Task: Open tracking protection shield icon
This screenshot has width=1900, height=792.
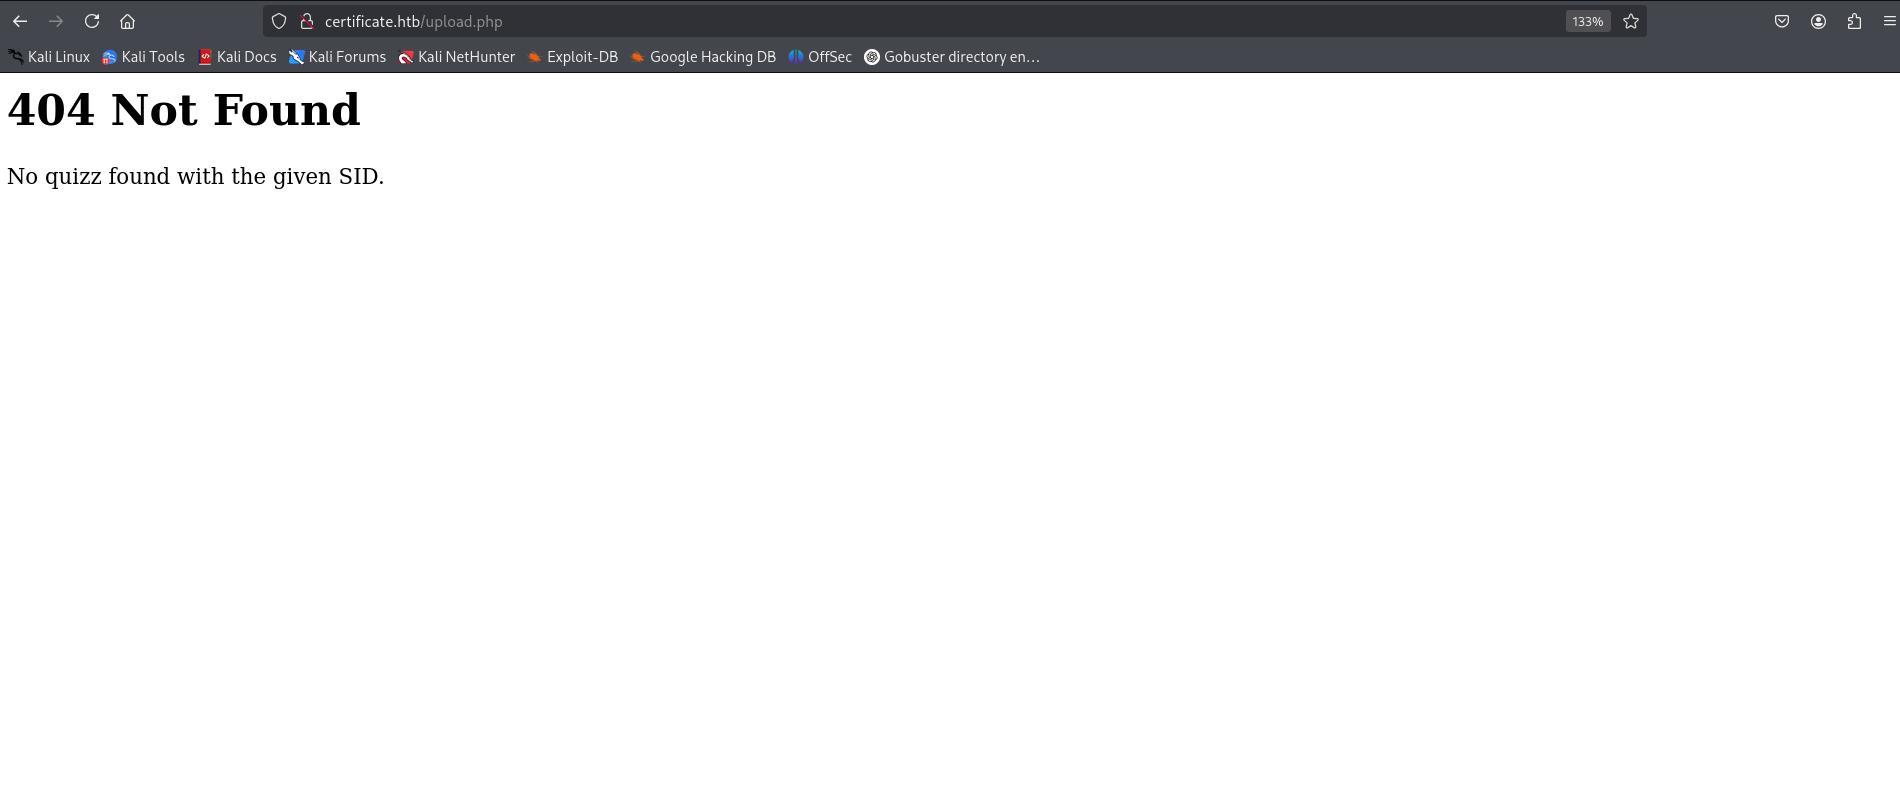Action: coord(279,21)
